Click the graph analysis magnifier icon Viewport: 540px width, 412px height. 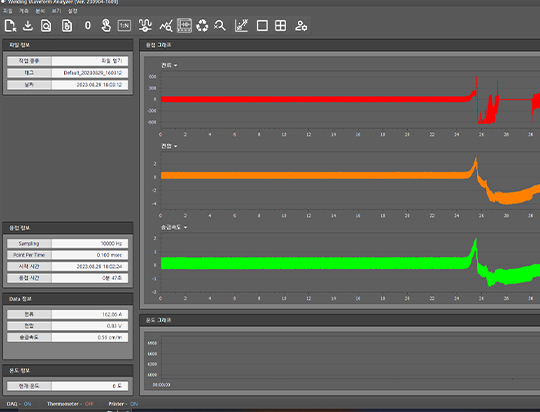tap(166, 26)
